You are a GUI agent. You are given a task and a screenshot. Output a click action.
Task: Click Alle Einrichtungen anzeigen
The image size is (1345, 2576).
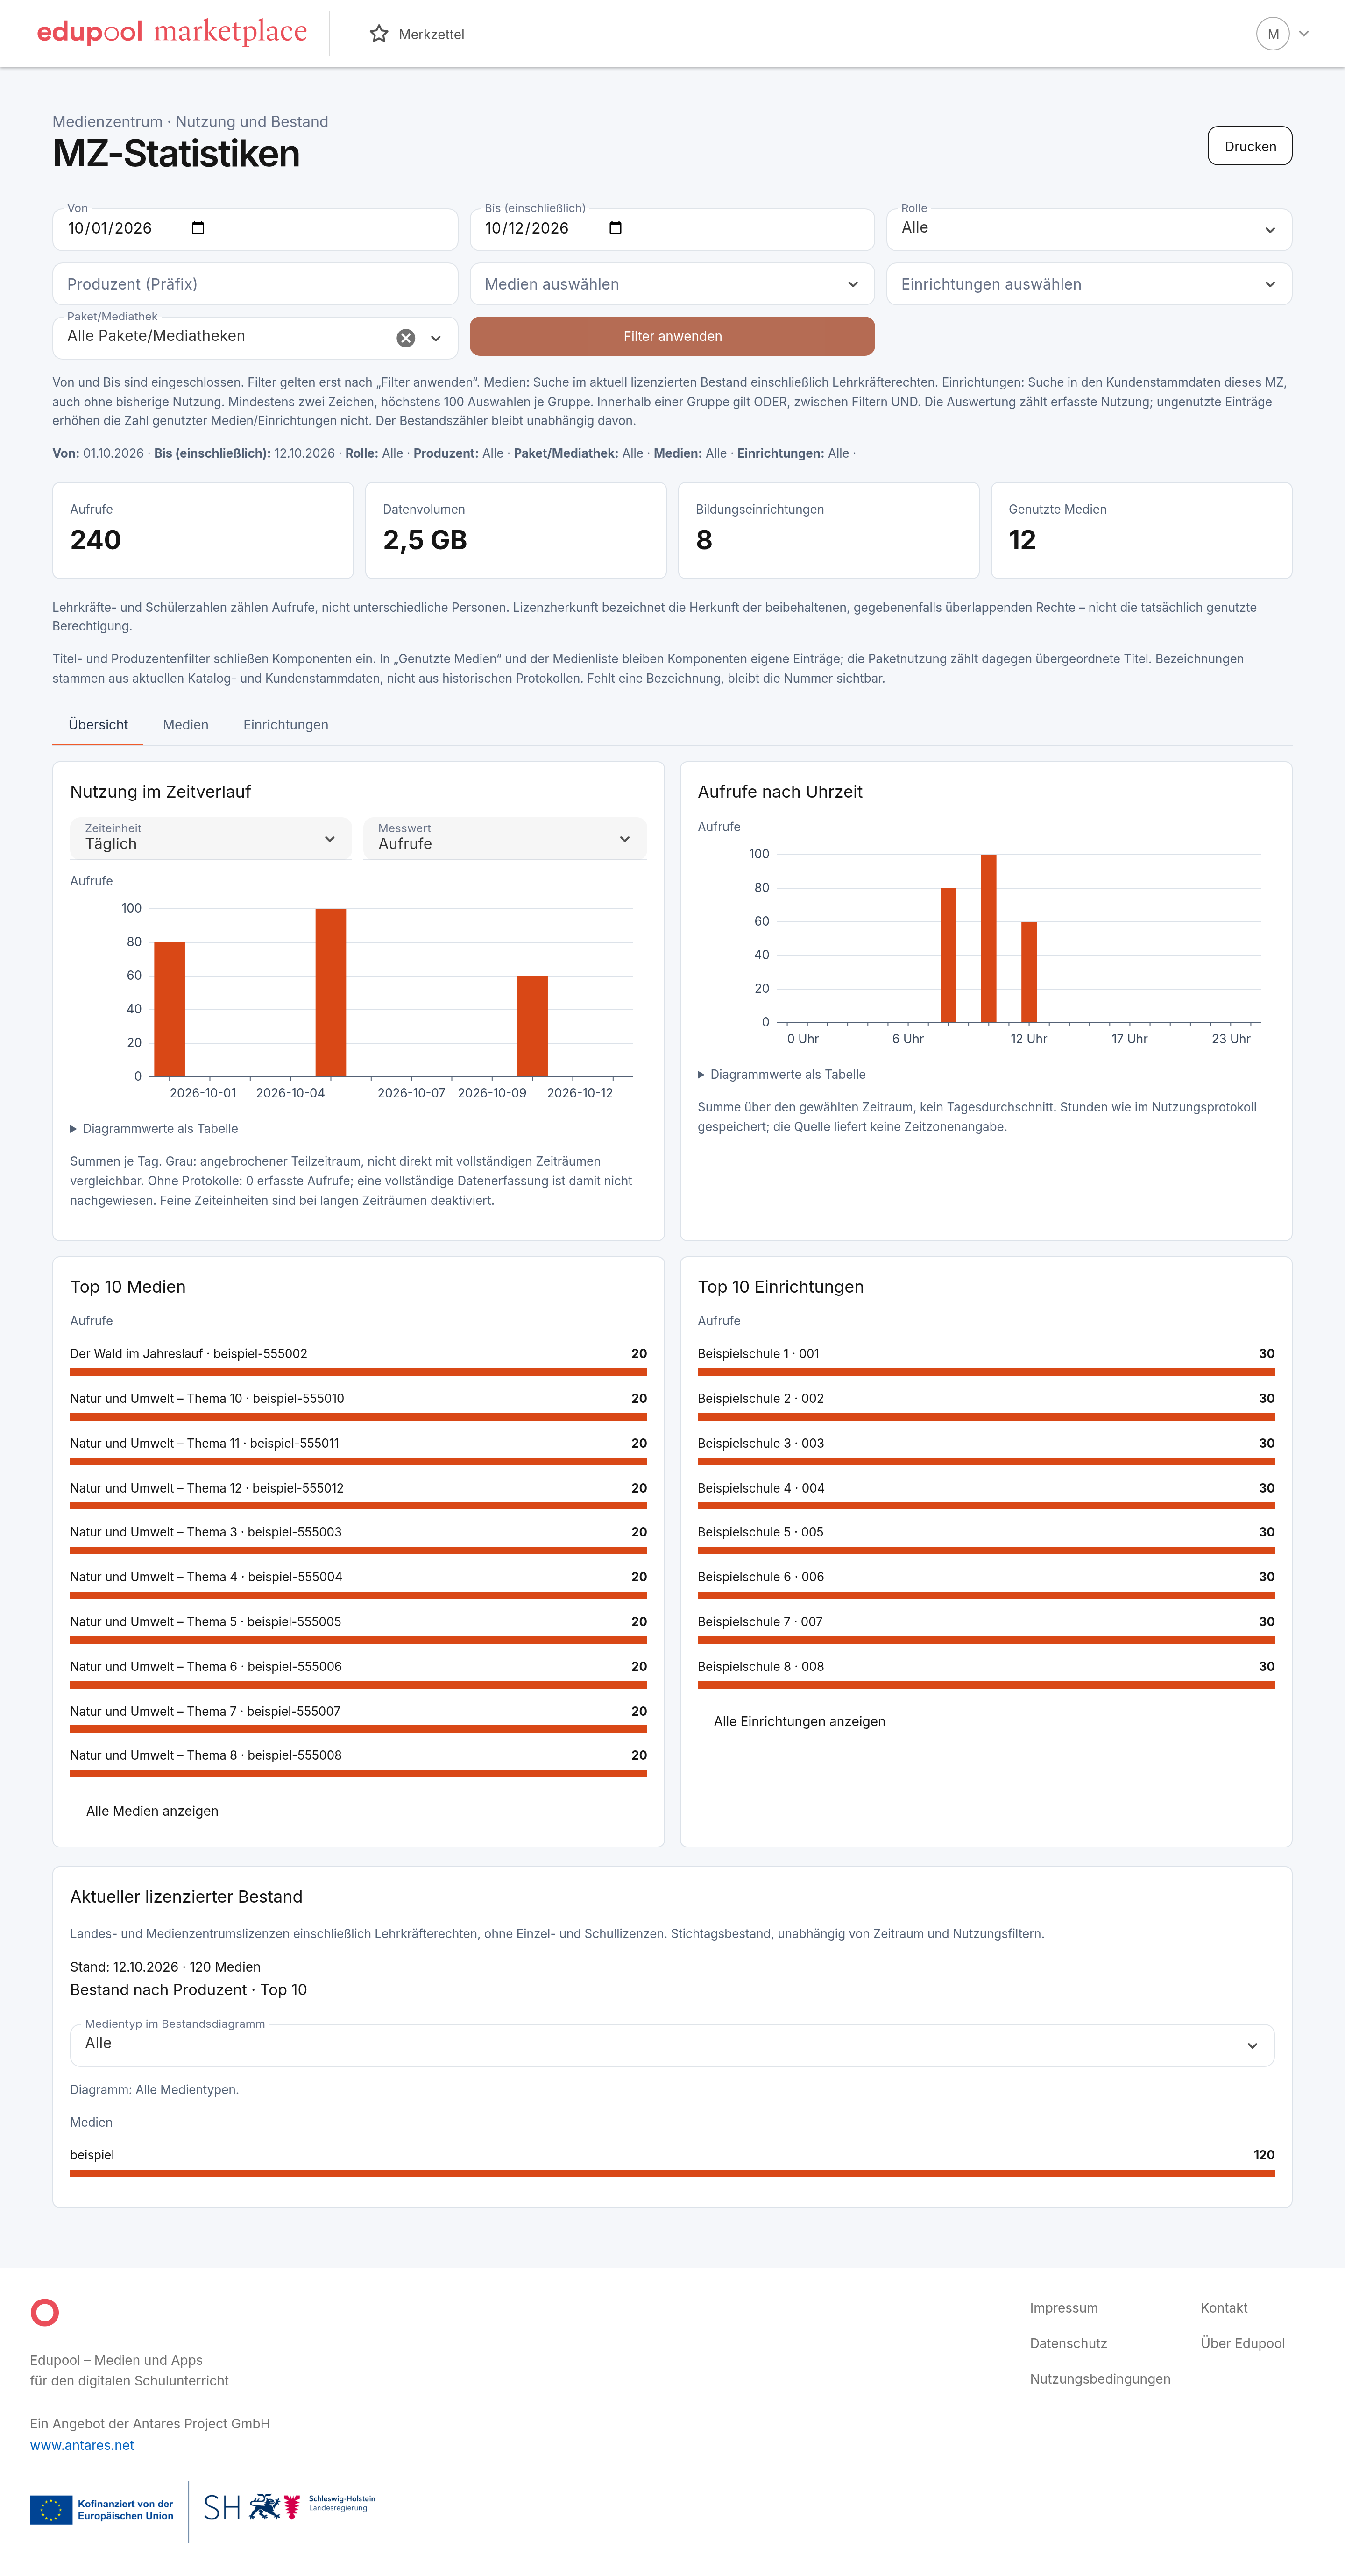[x=799, y=1722]
